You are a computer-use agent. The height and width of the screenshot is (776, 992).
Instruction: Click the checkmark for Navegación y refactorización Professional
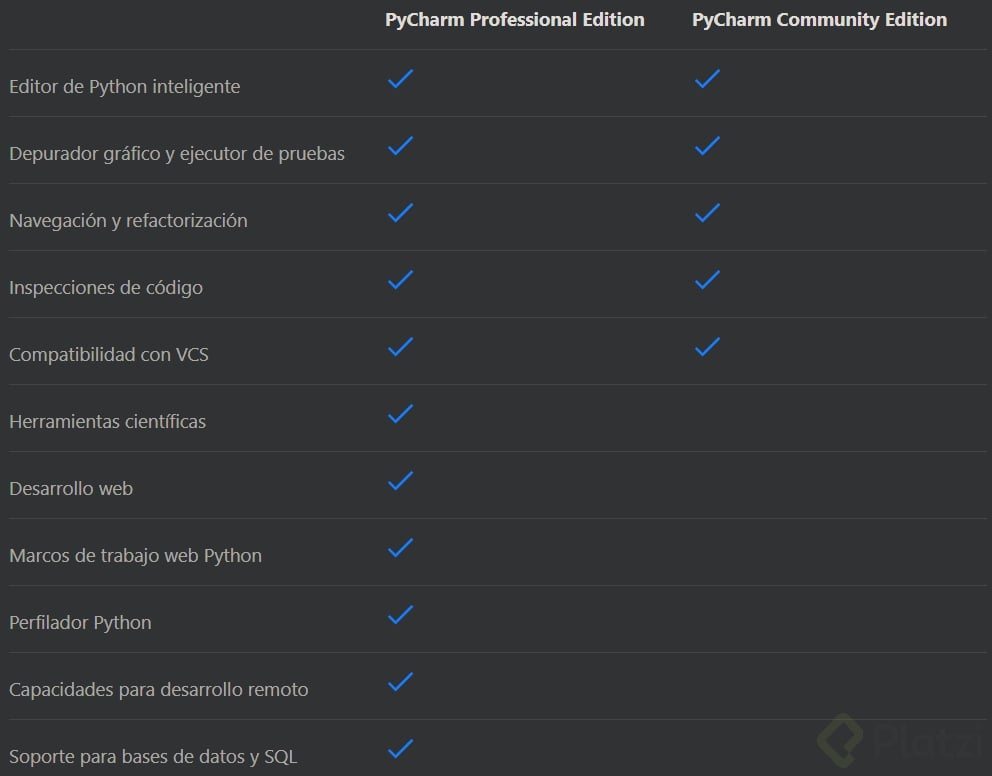click(x=400, y=213)
